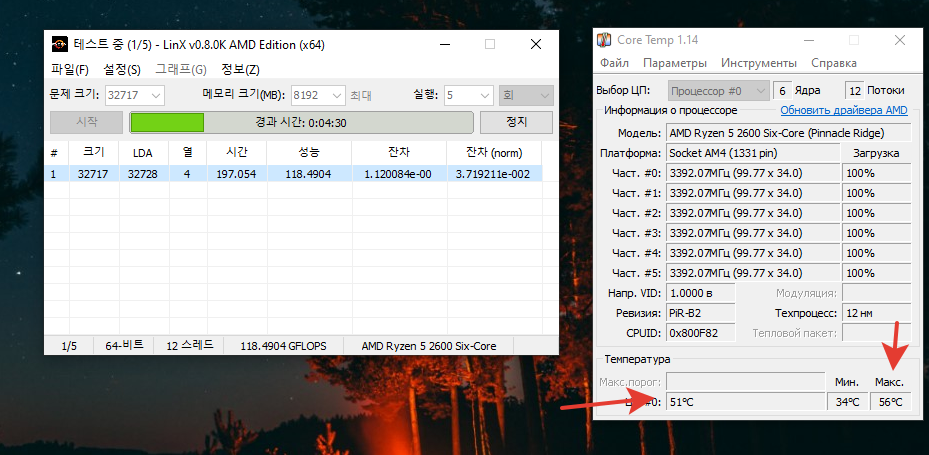Screen dimensions: 929x455
Task: Open the Файл menu in Core Temp
Action: (614, 63)
